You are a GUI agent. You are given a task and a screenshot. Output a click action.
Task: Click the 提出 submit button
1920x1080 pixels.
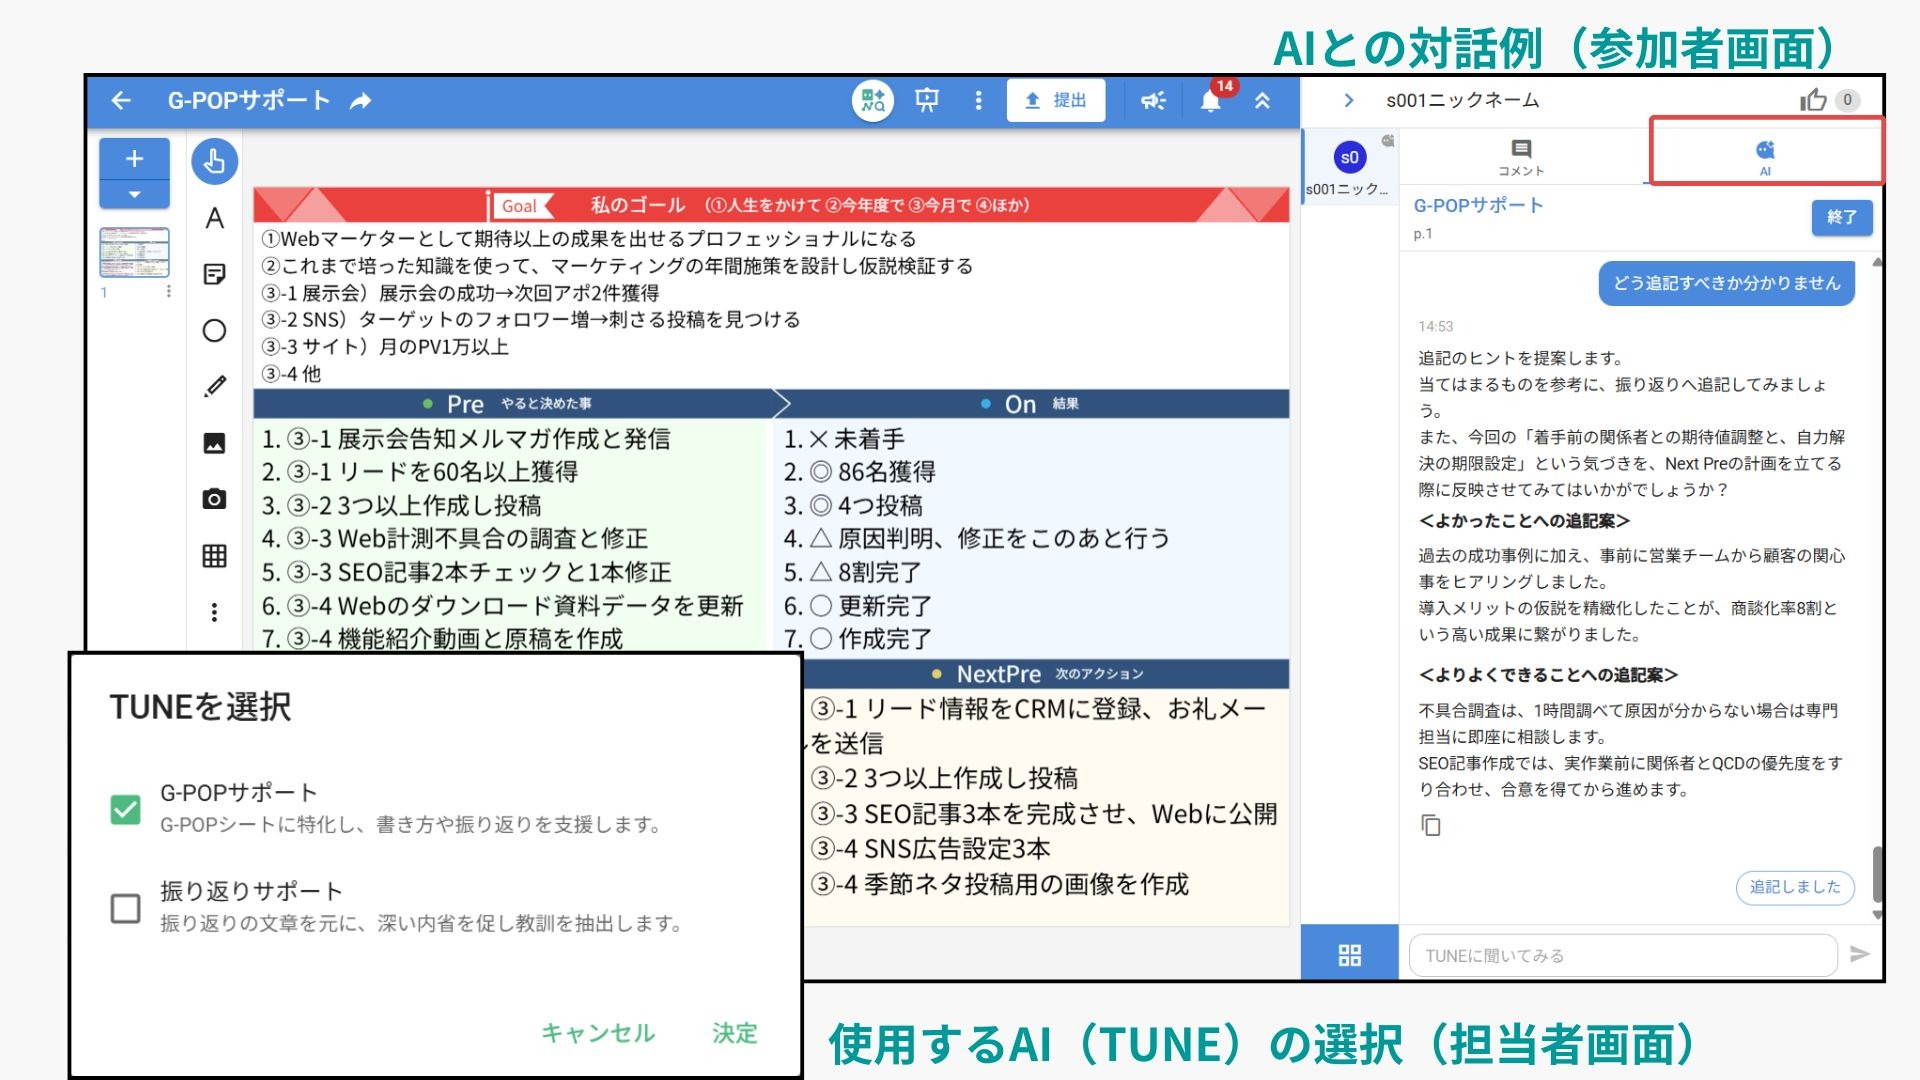(1056, 100)
